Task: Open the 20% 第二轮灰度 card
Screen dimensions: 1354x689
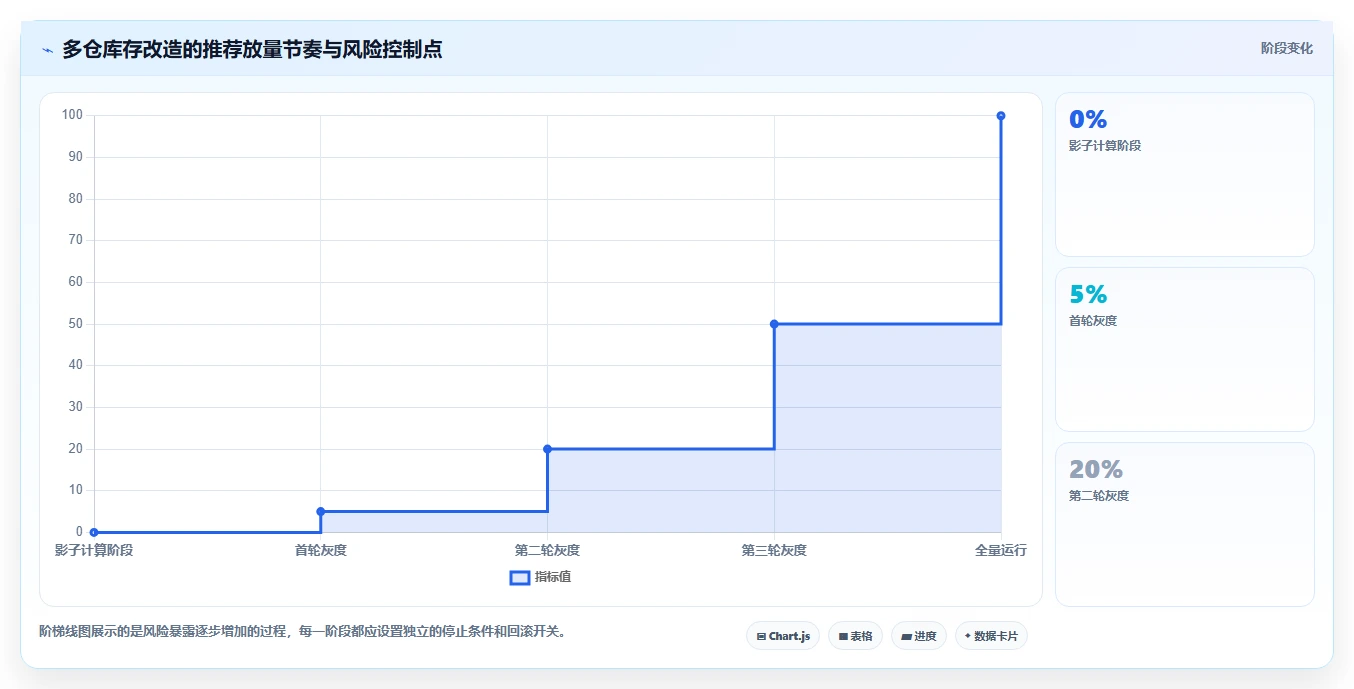Action: 1184,524
